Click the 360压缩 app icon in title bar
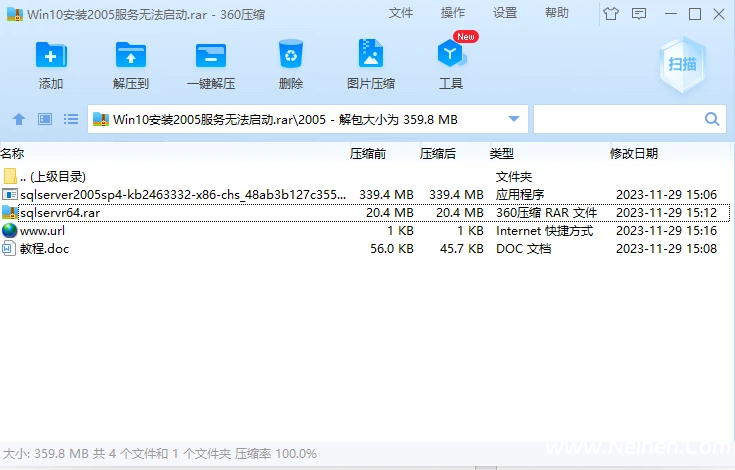Image resolution: width=735 pixels, height=470 pixels. click(x=15, y=14)
